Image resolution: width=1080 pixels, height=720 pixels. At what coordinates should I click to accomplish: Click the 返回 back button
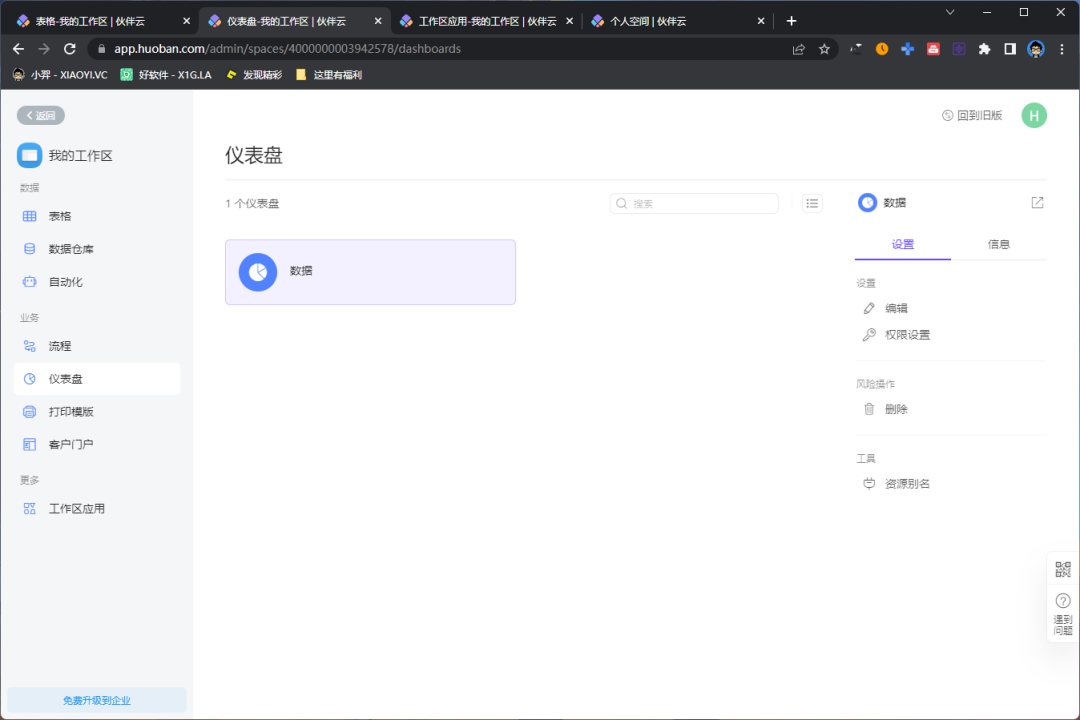[x=40, y=115]
